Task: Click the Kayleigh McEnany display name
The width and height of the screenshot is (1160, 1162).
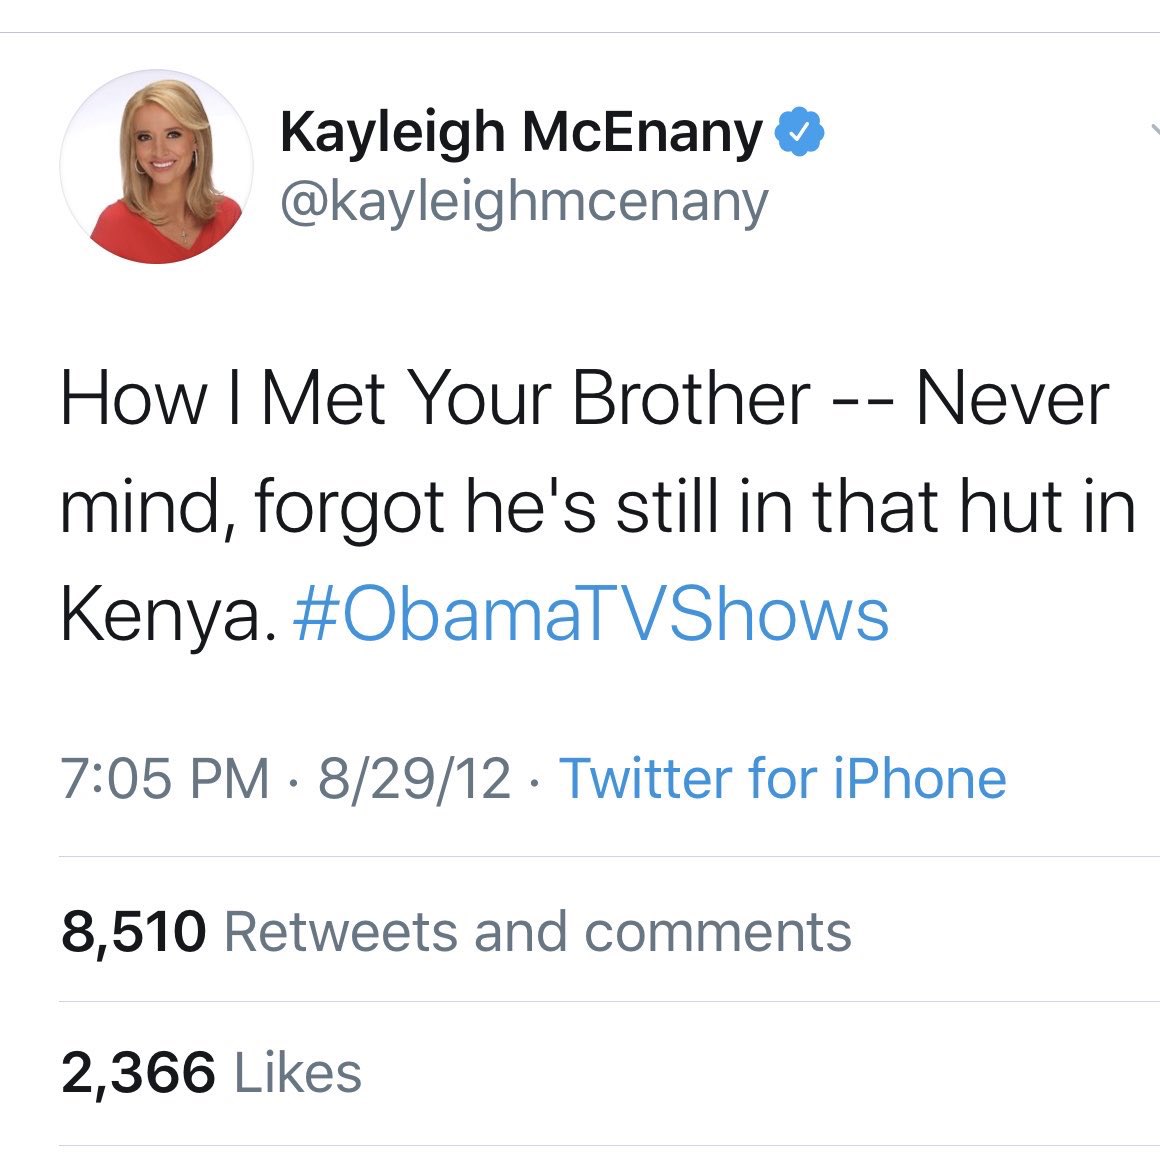Action: pyautogui.click(x=521, y=133)
